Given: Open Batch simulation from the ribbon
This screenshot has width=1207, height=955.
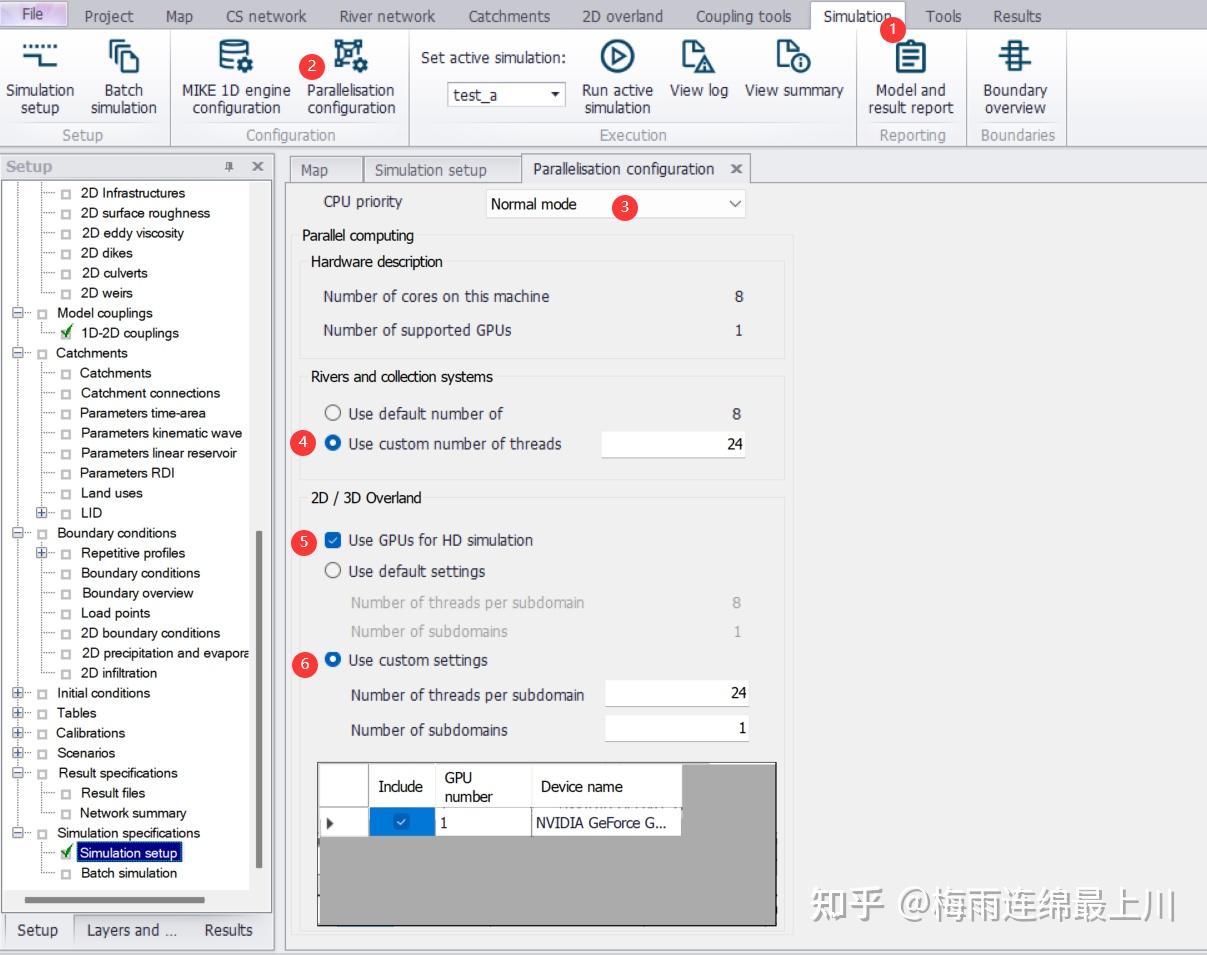Looking at the screenshot, I should click(x=124, y=78).
